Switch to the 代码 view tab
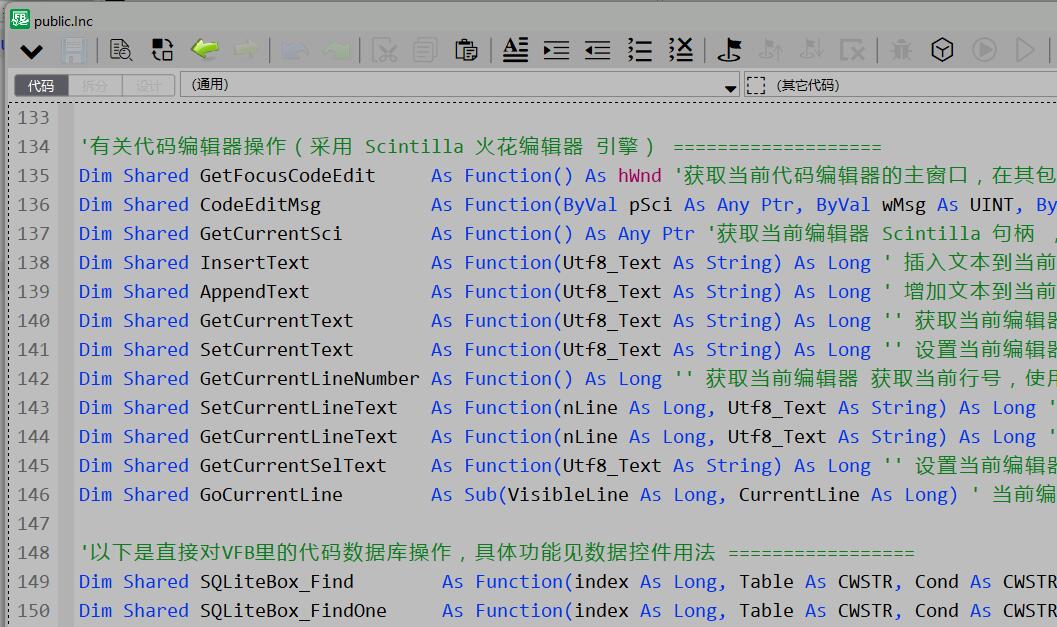The width and height of the screenshot is (1057, 627). click(41, 86)
